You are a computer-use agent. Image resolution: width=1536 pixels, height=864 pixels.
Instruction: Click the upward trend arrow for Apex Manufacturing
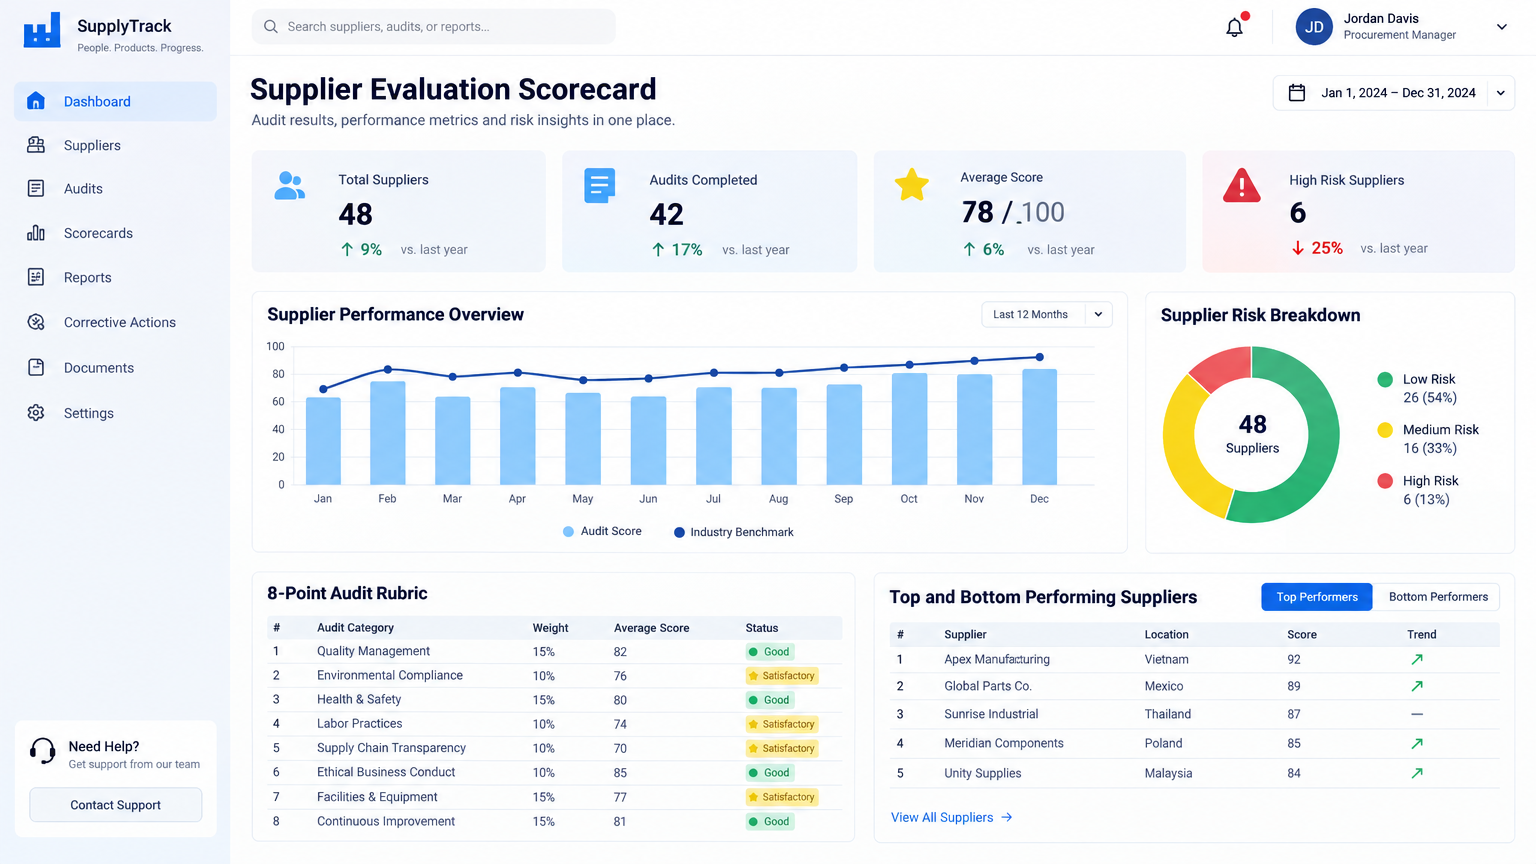point(1417,659)
